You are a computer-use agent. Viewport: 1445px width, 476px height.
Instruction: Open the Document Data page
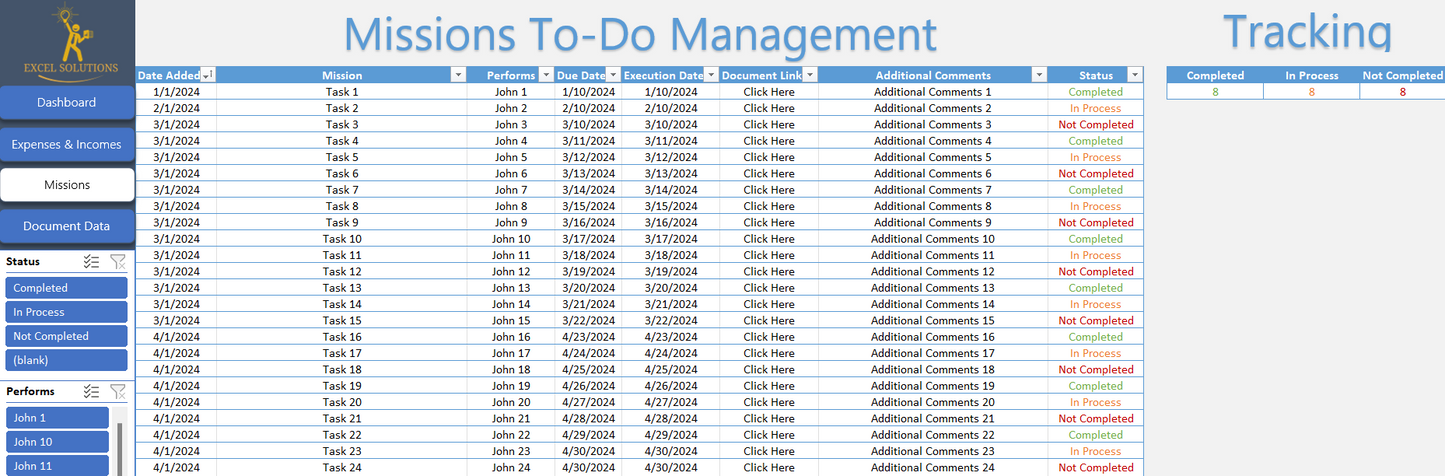67,226
